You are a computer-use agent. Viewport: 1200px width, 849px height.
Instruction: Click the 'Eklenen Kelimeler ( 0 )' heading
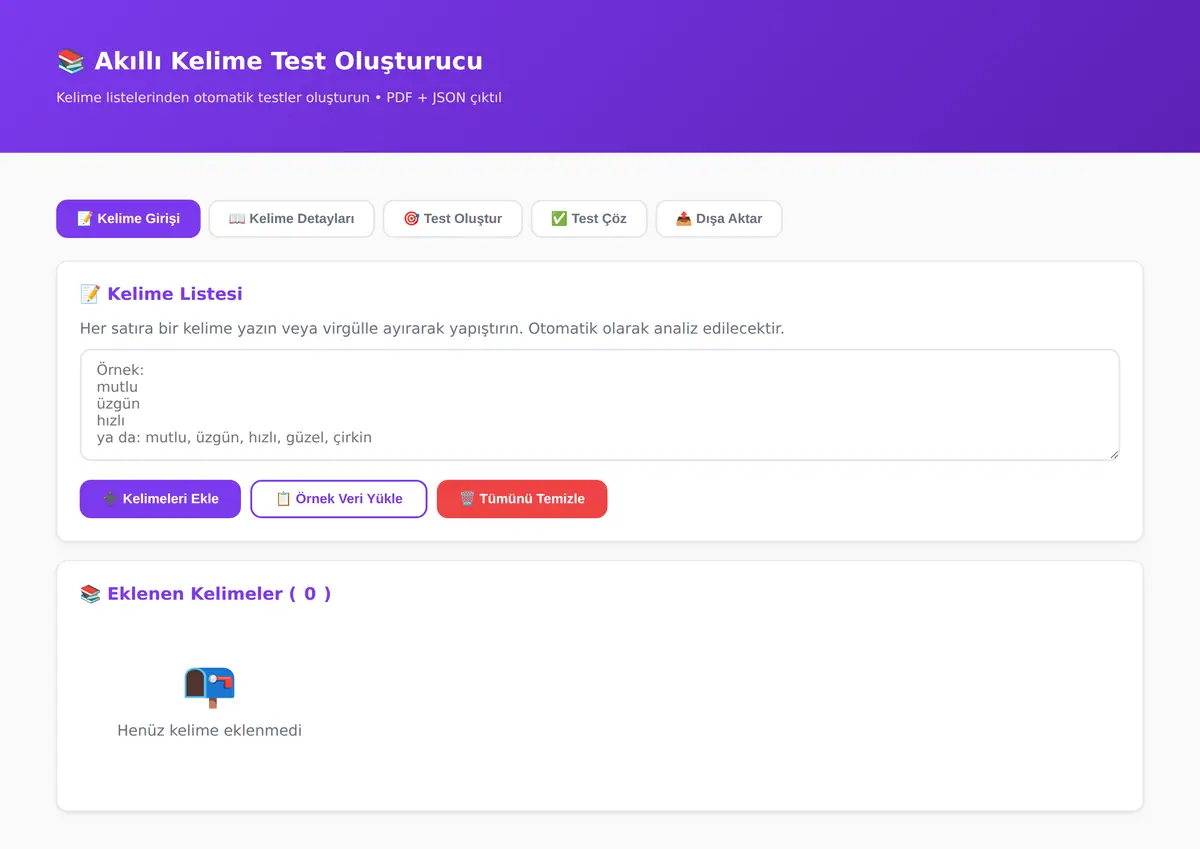[219, 594]
